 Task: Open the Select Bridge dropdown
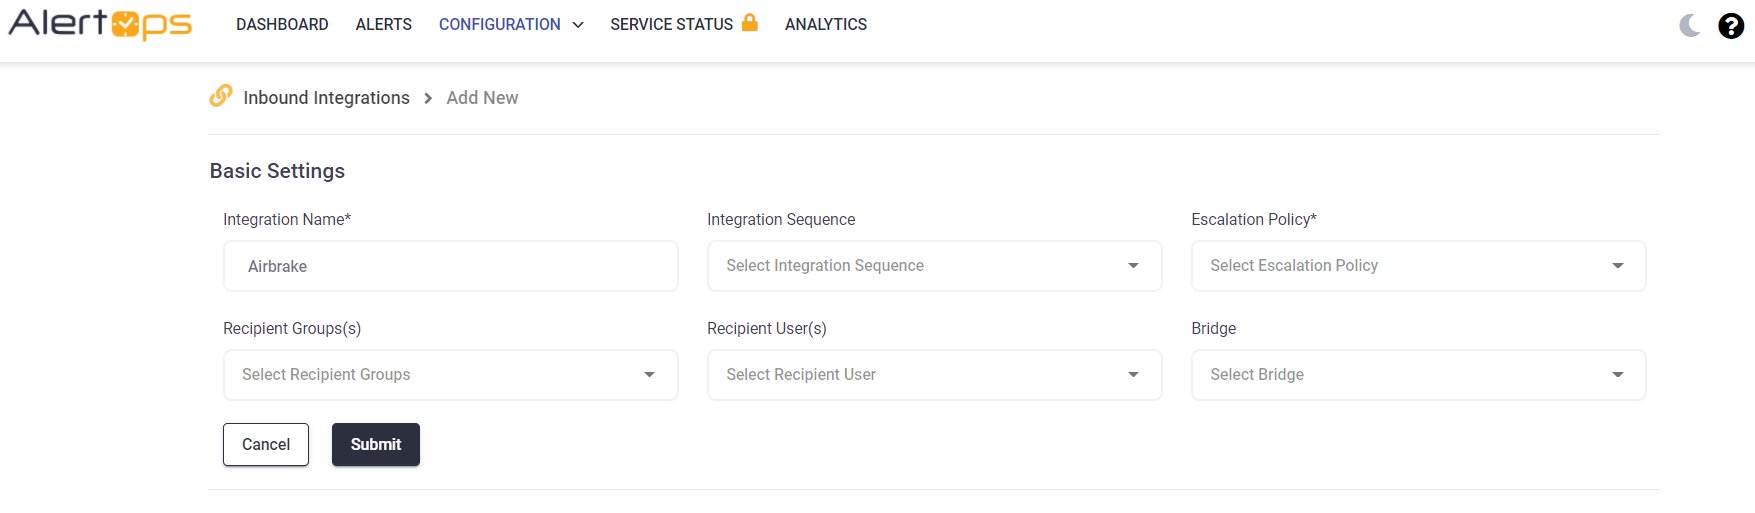pyautogui.click(x=1417, y=375)
